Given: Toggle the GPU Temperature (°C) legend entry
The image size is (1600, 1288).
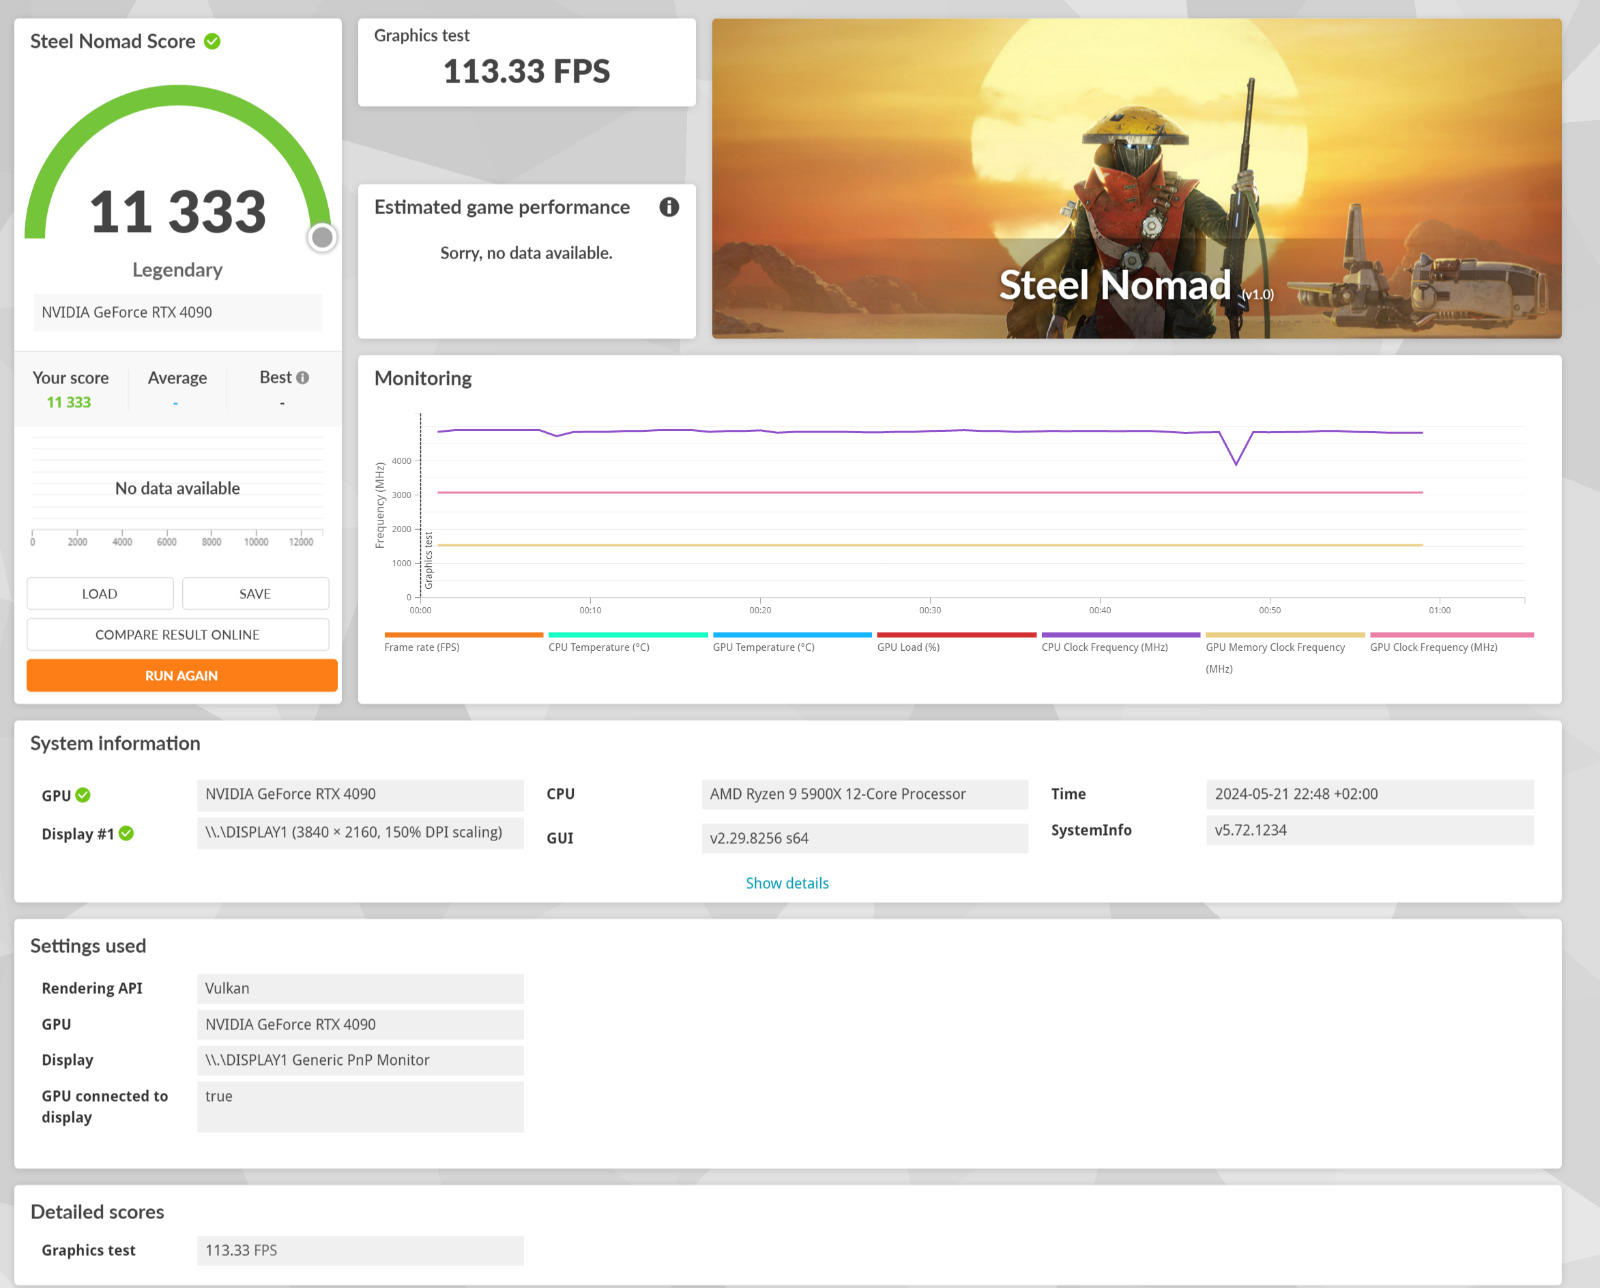Looking at the screenshot, I should coord(792,643).
